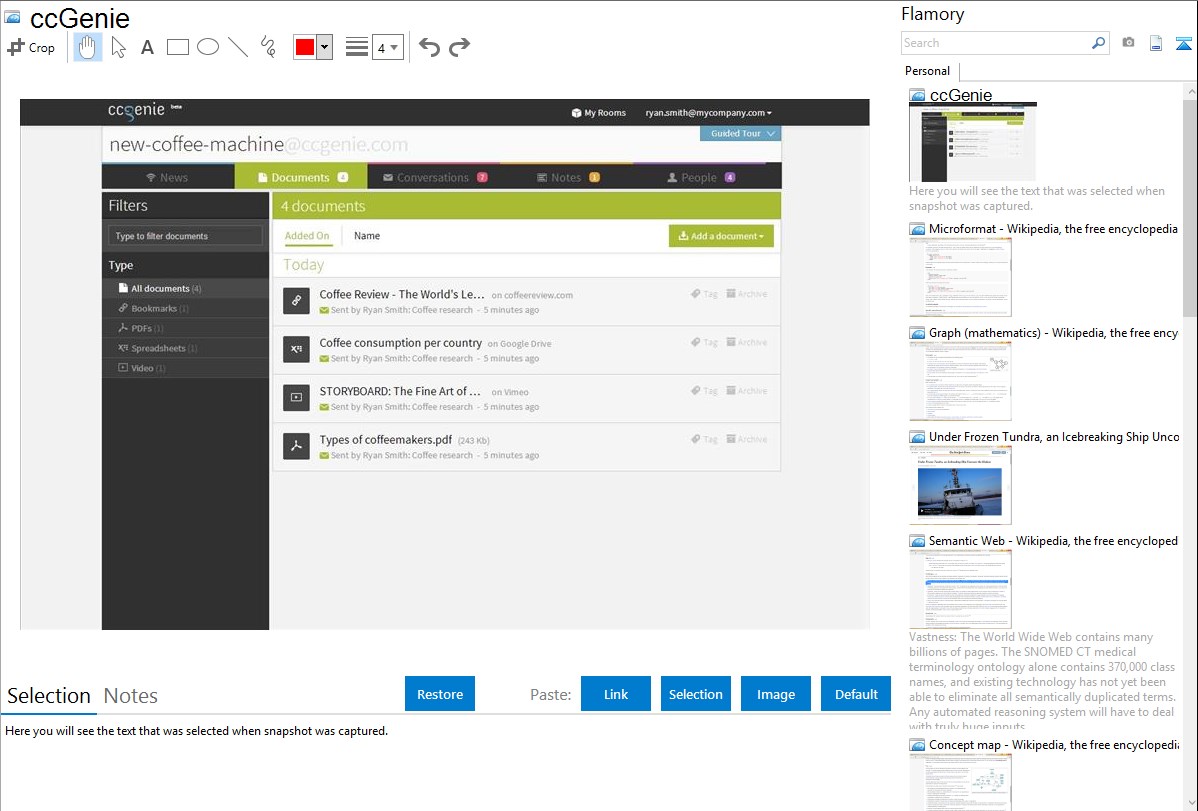Filter by PDFs type
The width and height of the screenshot is (1198, 811).
[x=185, y=328]
